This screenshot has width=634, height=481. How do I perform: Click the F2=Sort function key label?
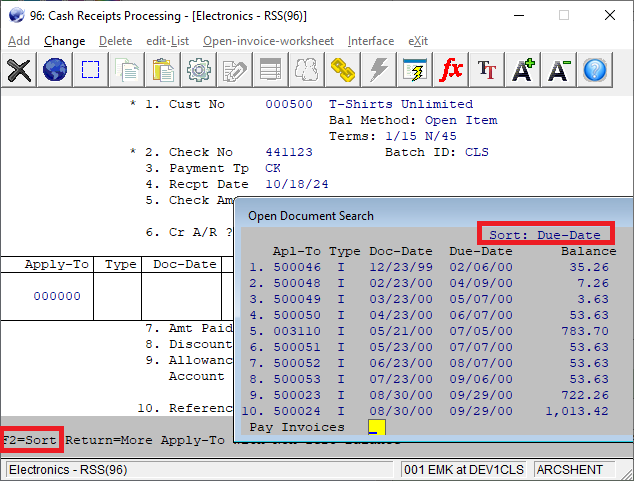point(30,440)
